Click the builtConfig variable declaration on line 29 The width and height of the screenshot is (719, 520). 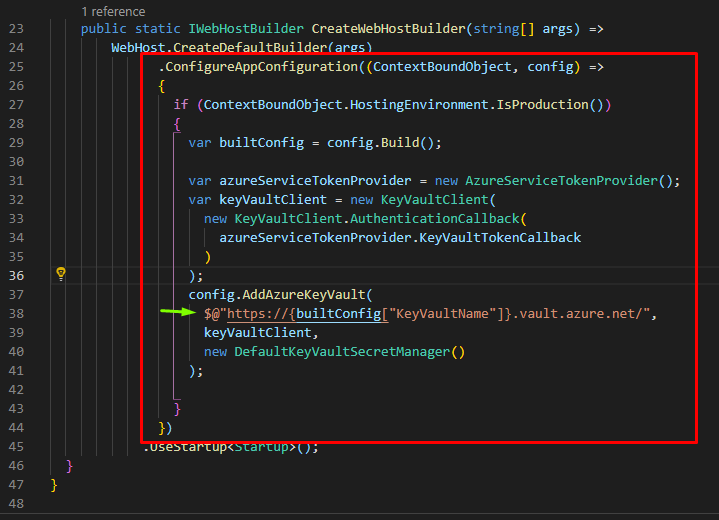coord(261,143)
